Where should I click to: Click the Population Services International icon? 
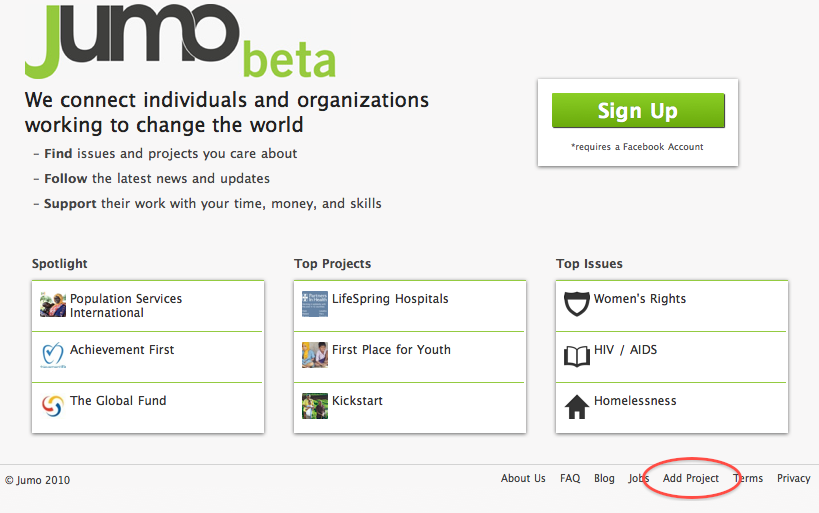pyautogui.click(x=53, y=305)
